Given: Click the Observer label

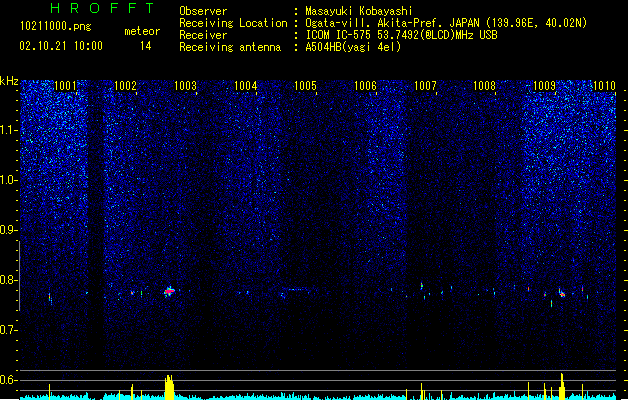Looking at the screenshot, I should tap(203, 11).
